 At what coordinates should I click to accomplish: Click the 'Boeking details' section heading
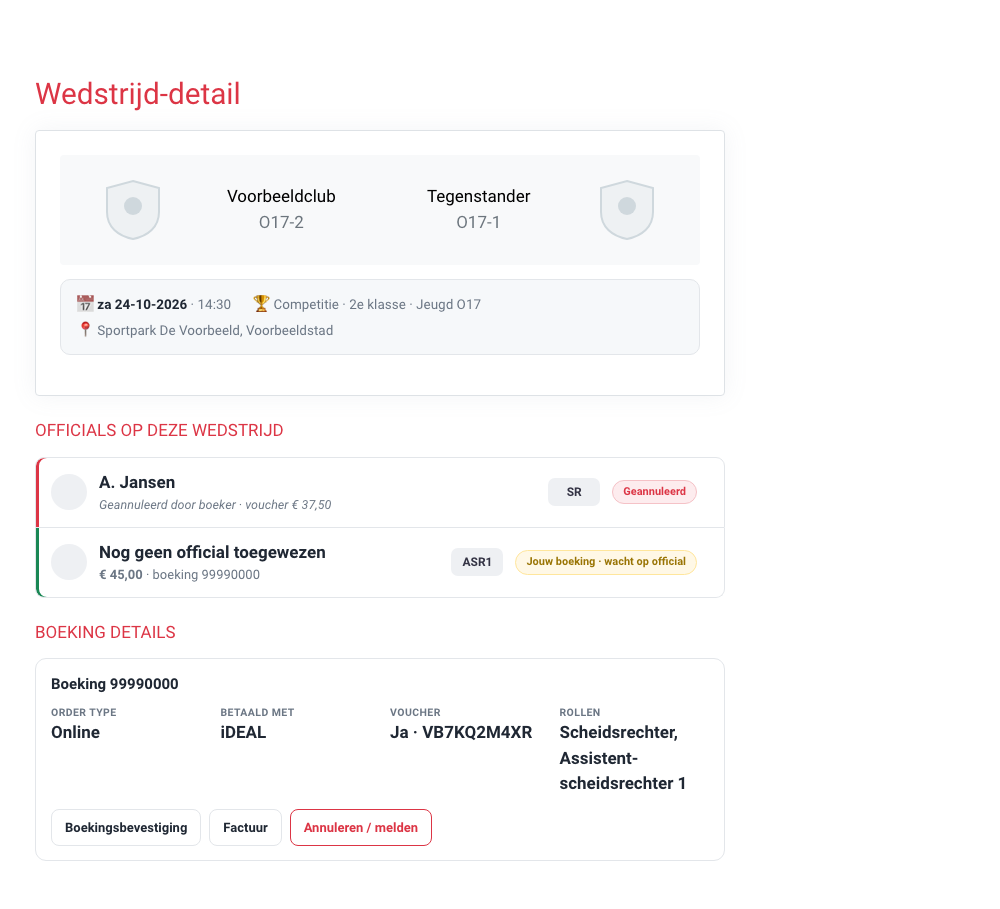pyautogui.click(x=105, y=632)
